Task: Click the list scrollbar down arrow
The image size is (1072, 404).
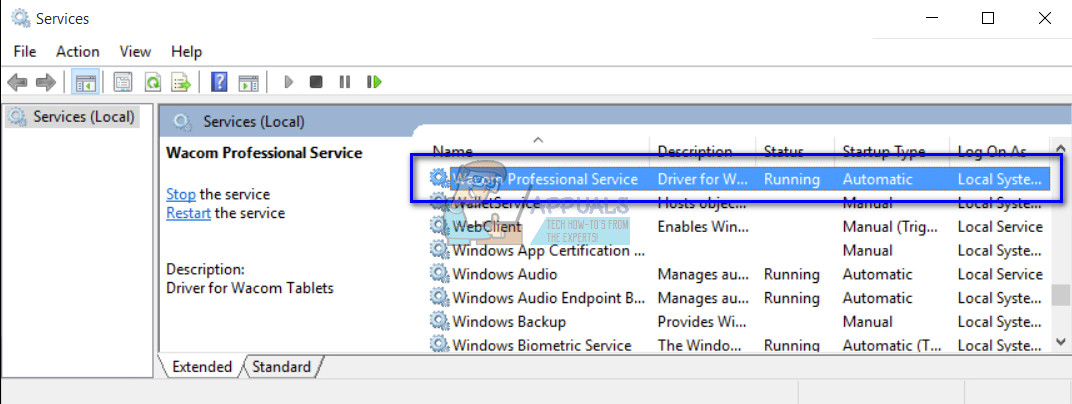Action: tap(1060, 342)
